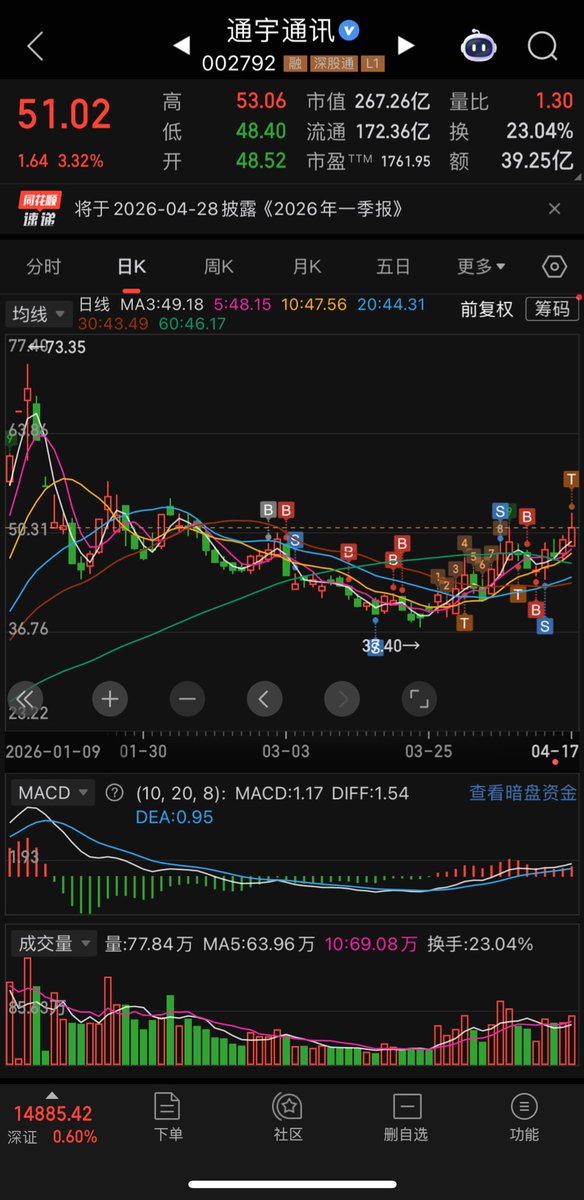Viewport: 584px width, 1200px height.
Task: Open 社区 community icon
Action: click(288, 1117)
